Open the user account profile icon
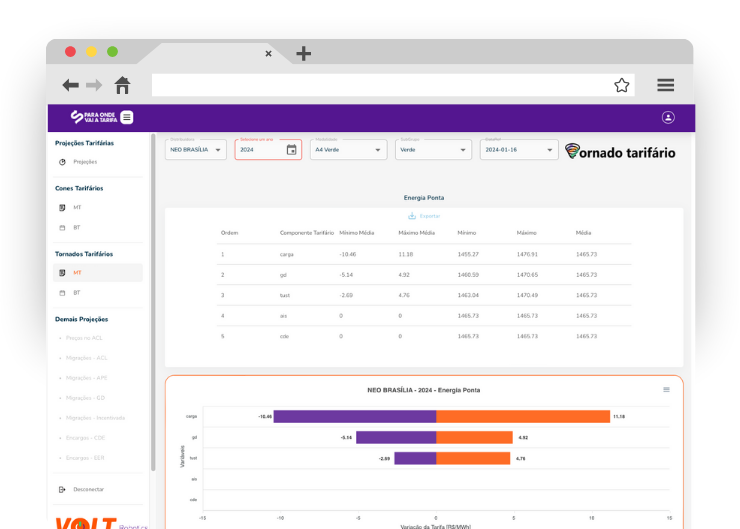Viewport: 740px width, 529px height. (668, 118)
